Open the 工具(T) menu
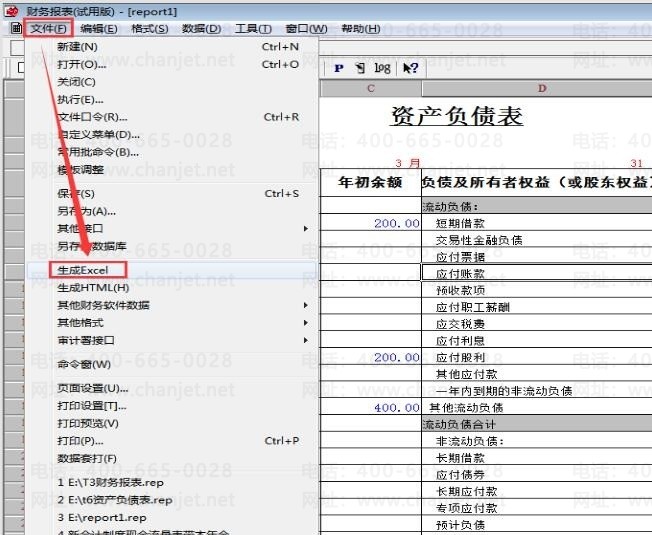 click(x=253, y=29)
